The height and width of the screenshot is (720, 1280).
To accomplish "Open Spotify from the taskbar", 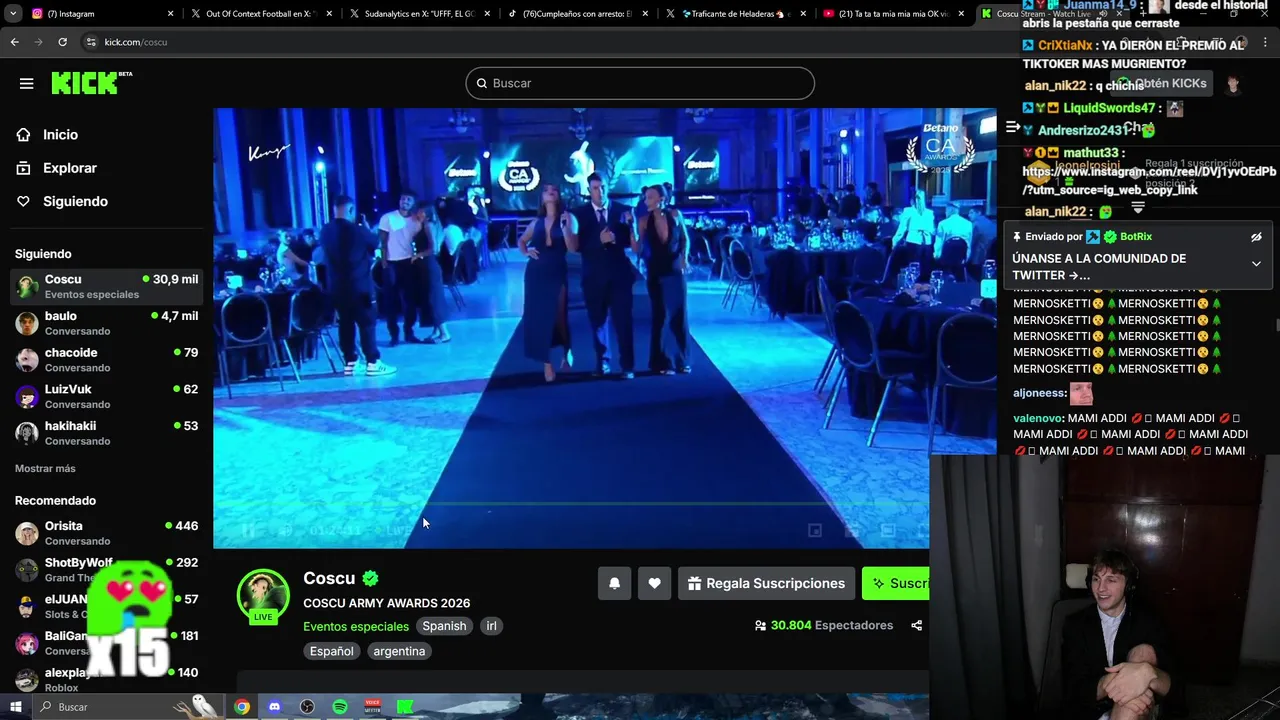I will [x=340, y=707].
